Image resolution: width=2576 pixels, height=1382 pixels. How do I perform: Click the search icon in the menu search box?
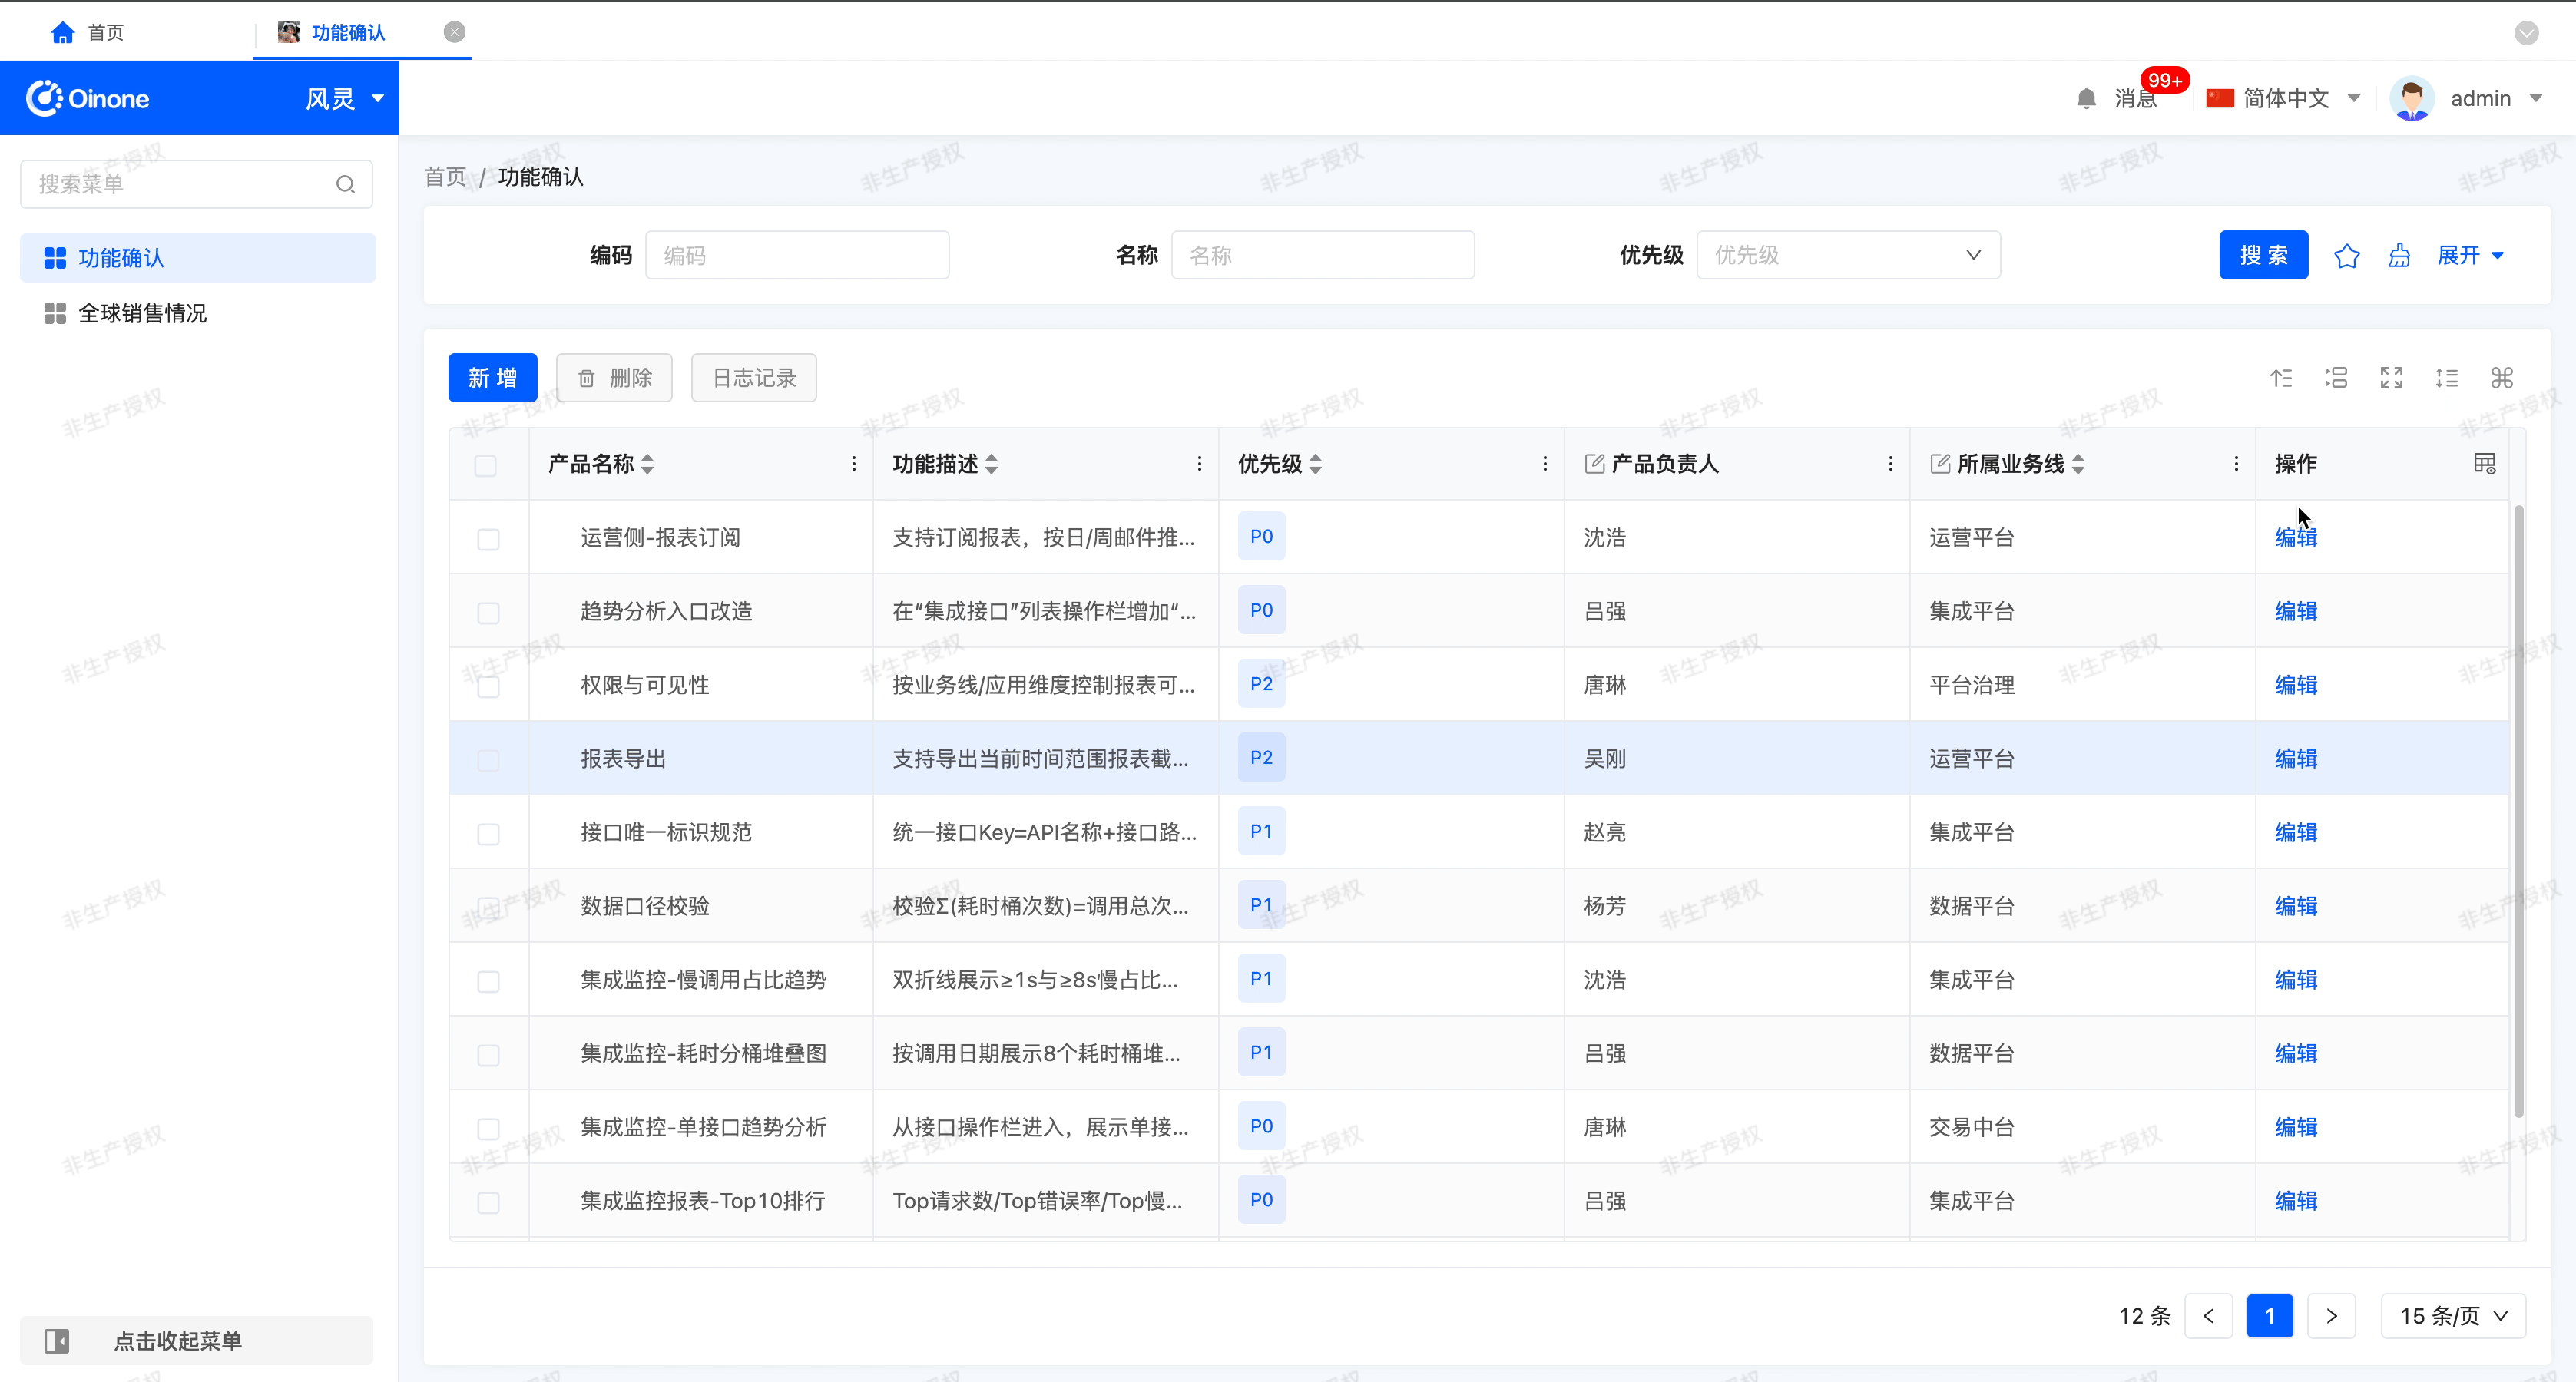(x=345, y=185)
